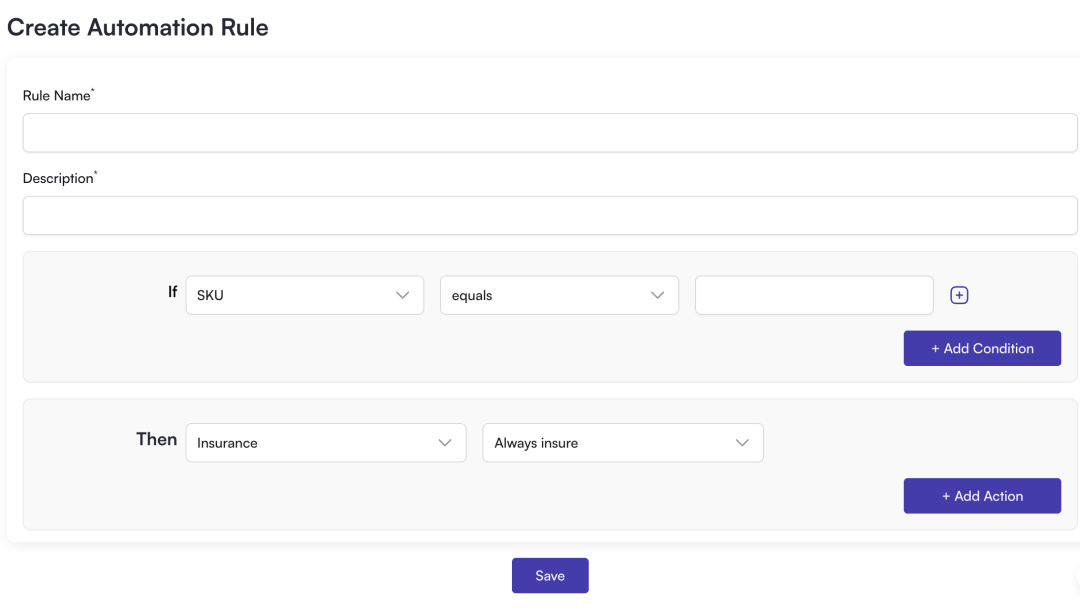Save the automation rule
The width and height of the screenshot is (1080, 610).
(x=550, y=575)
